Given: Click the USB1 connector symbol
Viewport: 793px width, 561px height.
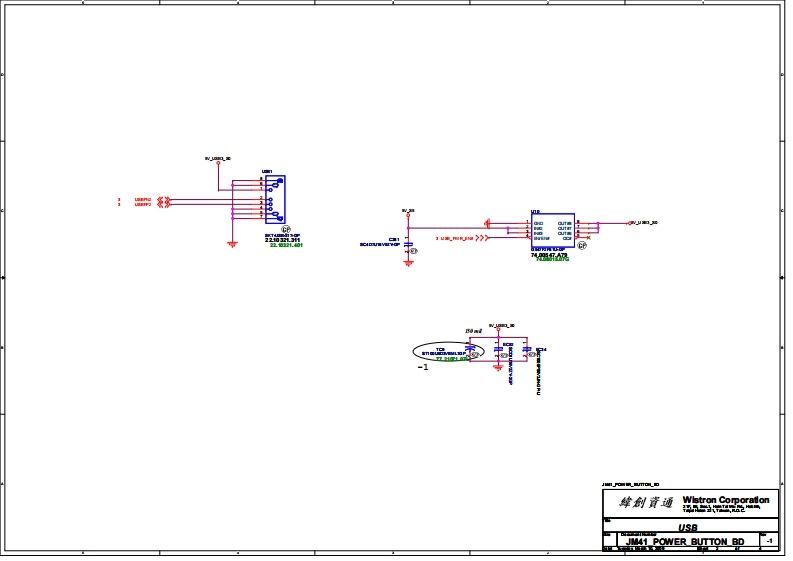Looking at the screenshot, I should coord(275,200).
